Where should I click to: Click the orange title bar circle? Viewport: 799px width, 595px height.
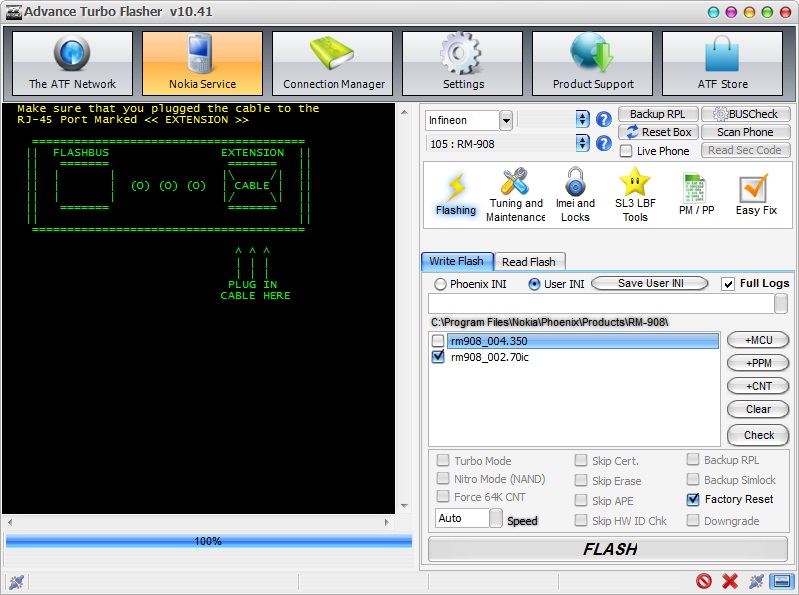click(x=749, y=12)
